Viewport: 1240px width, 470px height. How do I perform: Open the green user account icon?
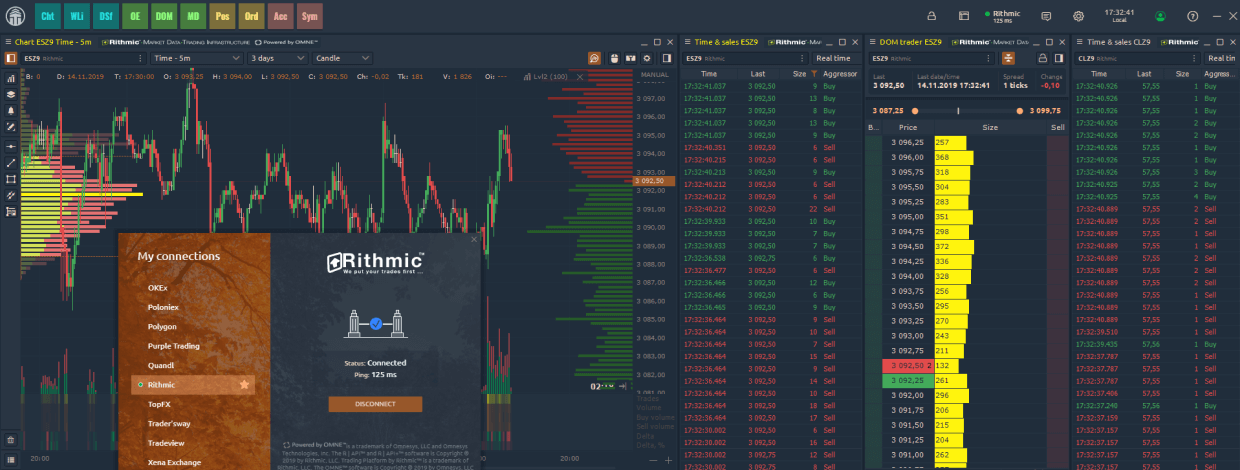[x=1160, y=16]
